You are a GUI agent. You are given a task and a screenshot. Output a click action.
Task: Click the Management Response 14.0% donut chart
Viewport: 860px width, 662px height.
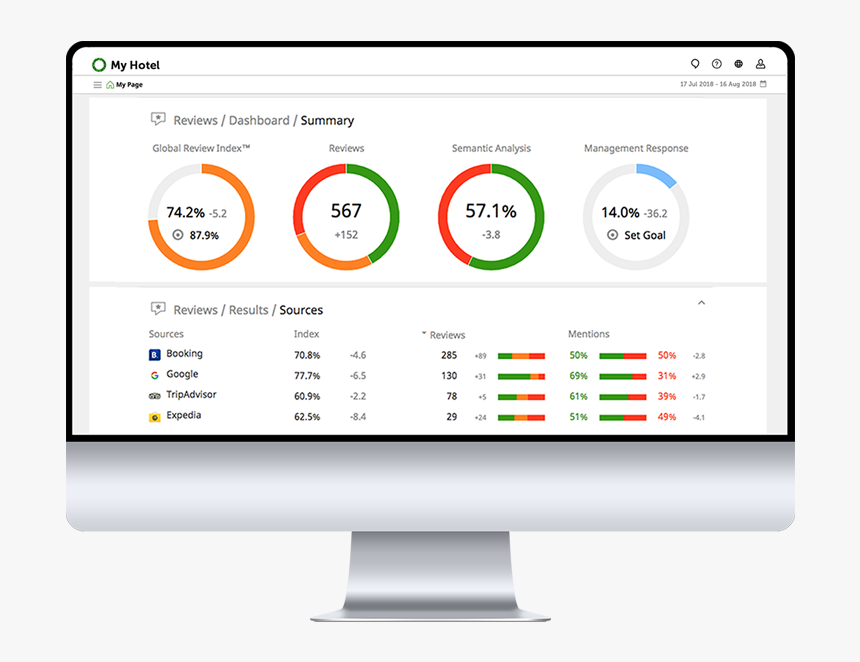pos(636,217)
